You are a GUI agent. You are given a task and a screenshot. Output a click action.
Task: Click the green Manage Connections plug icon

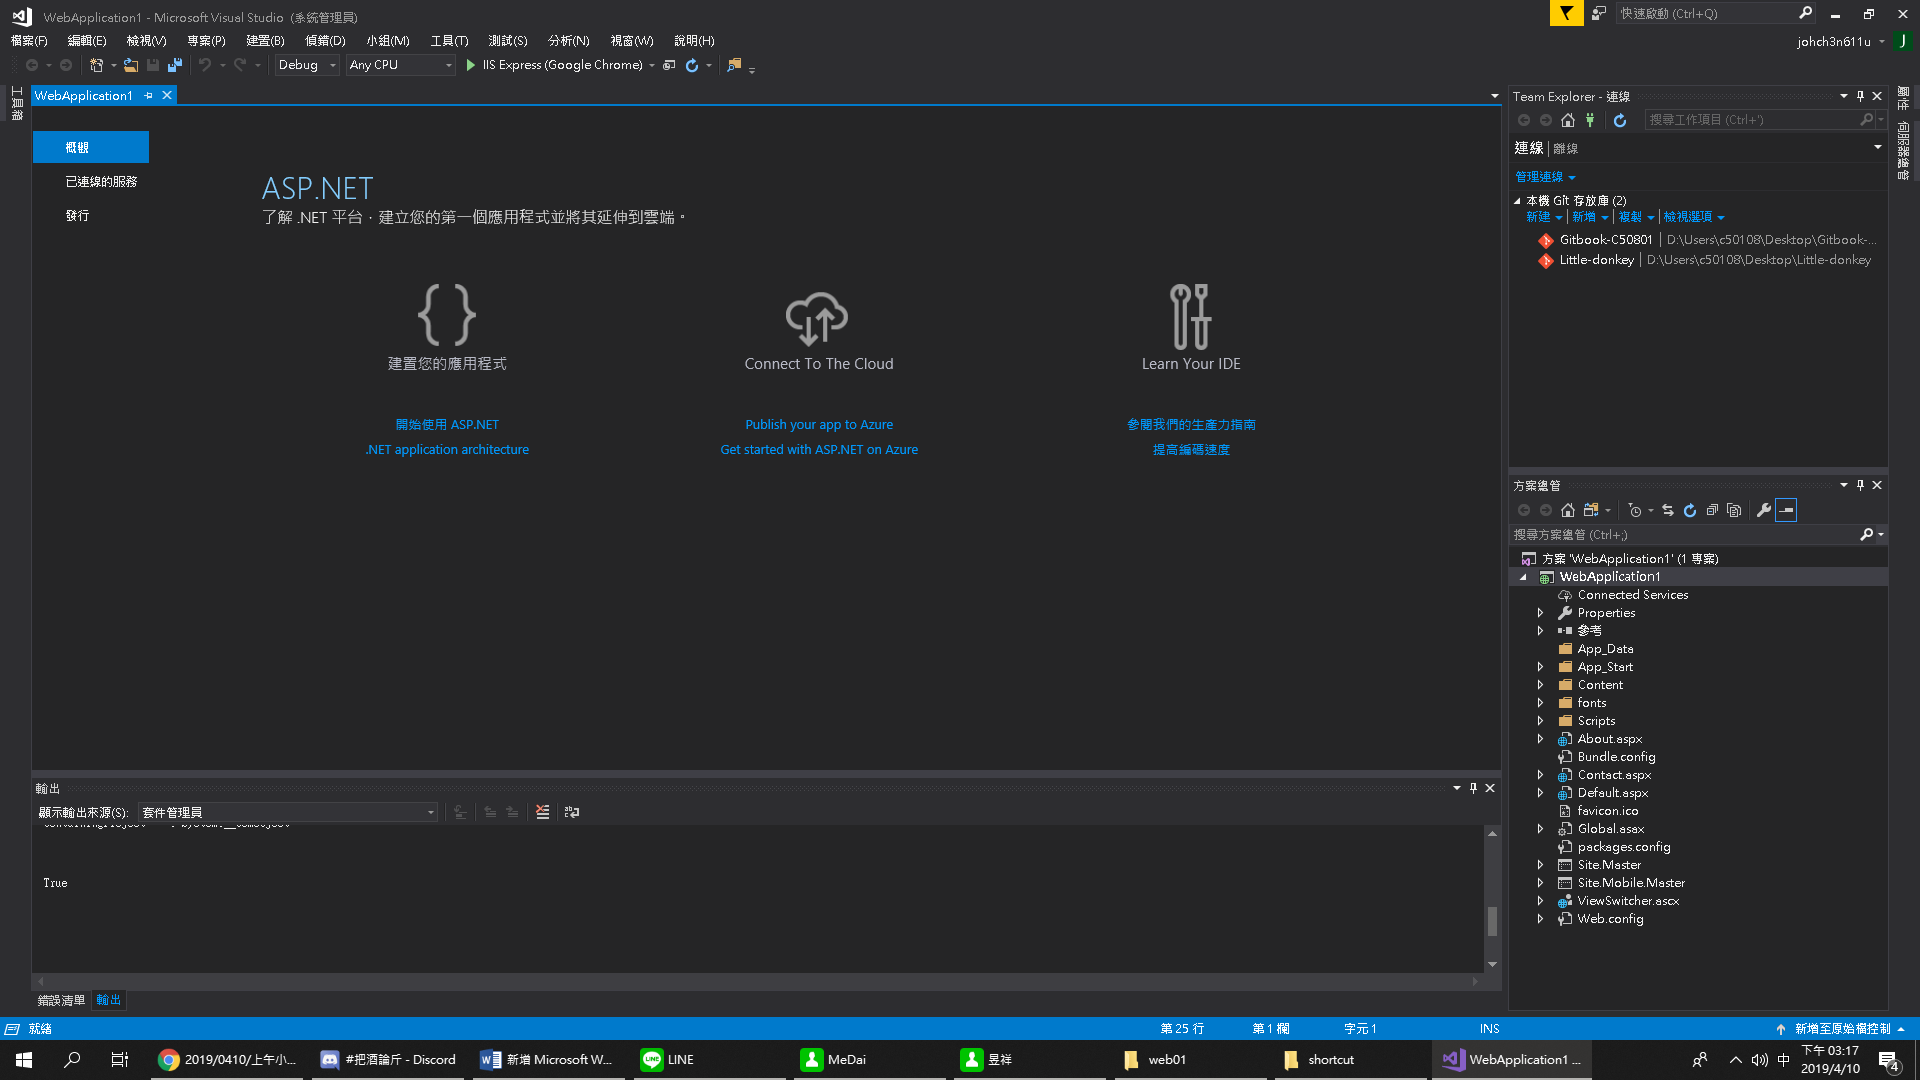pyautogui.click(x=1590, y=120)
